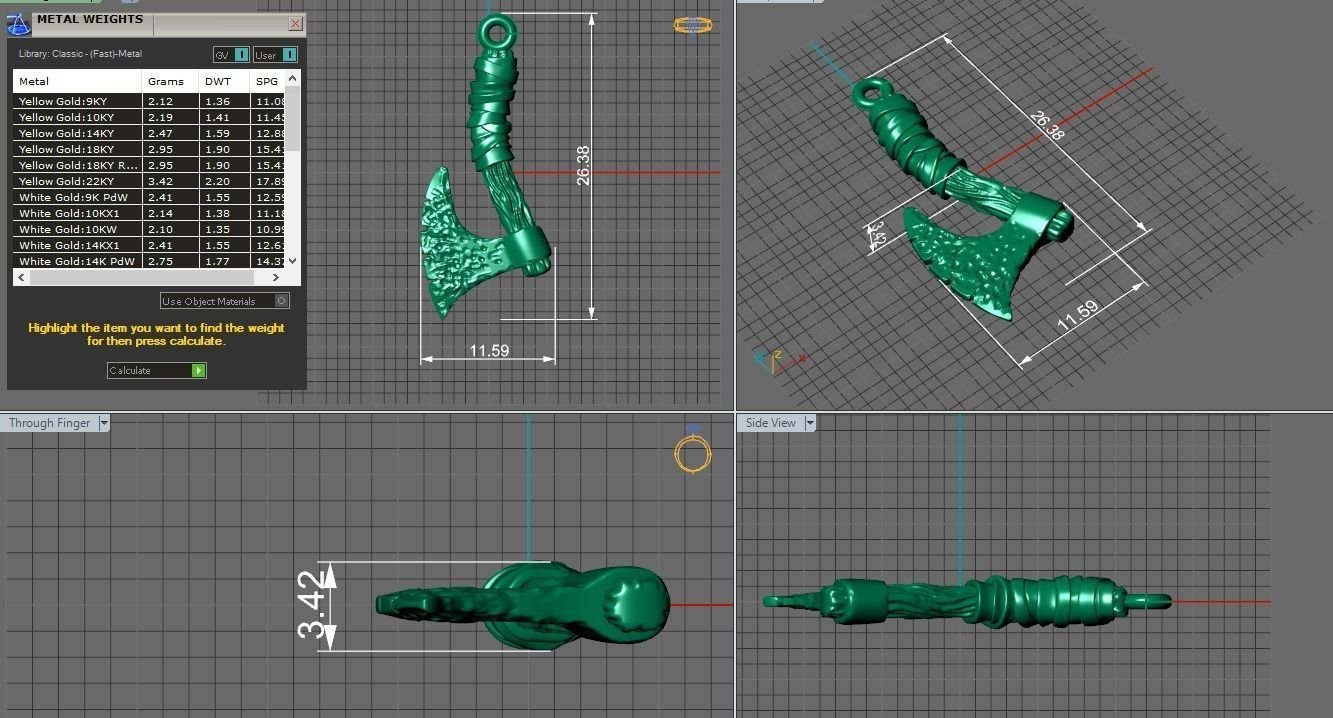Click the DWT column header
The height and width of the screenshot is (718, 1333).
pos(218,81)
